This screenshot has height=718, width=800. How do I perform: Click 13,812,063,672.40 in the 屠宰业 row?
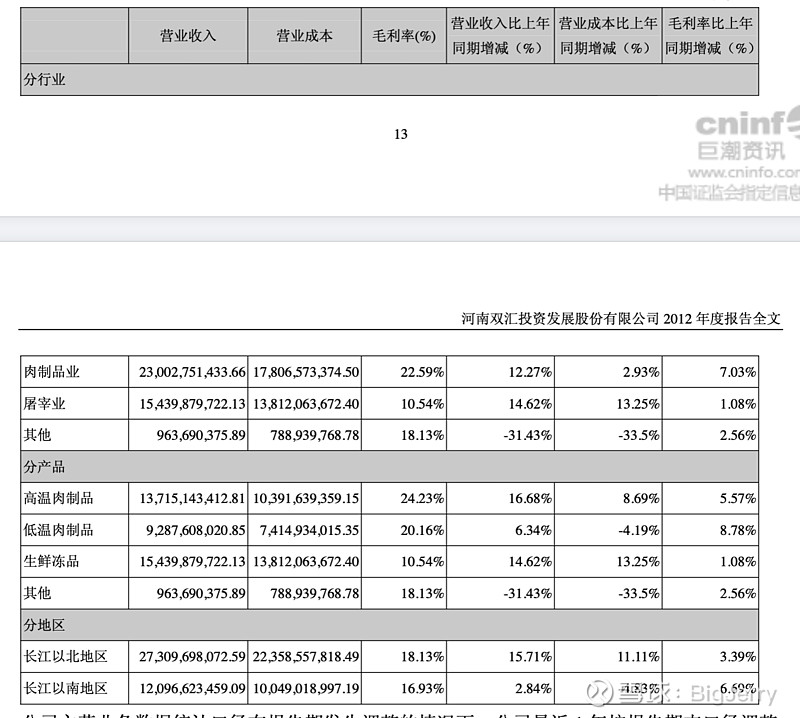click(306, 404)
